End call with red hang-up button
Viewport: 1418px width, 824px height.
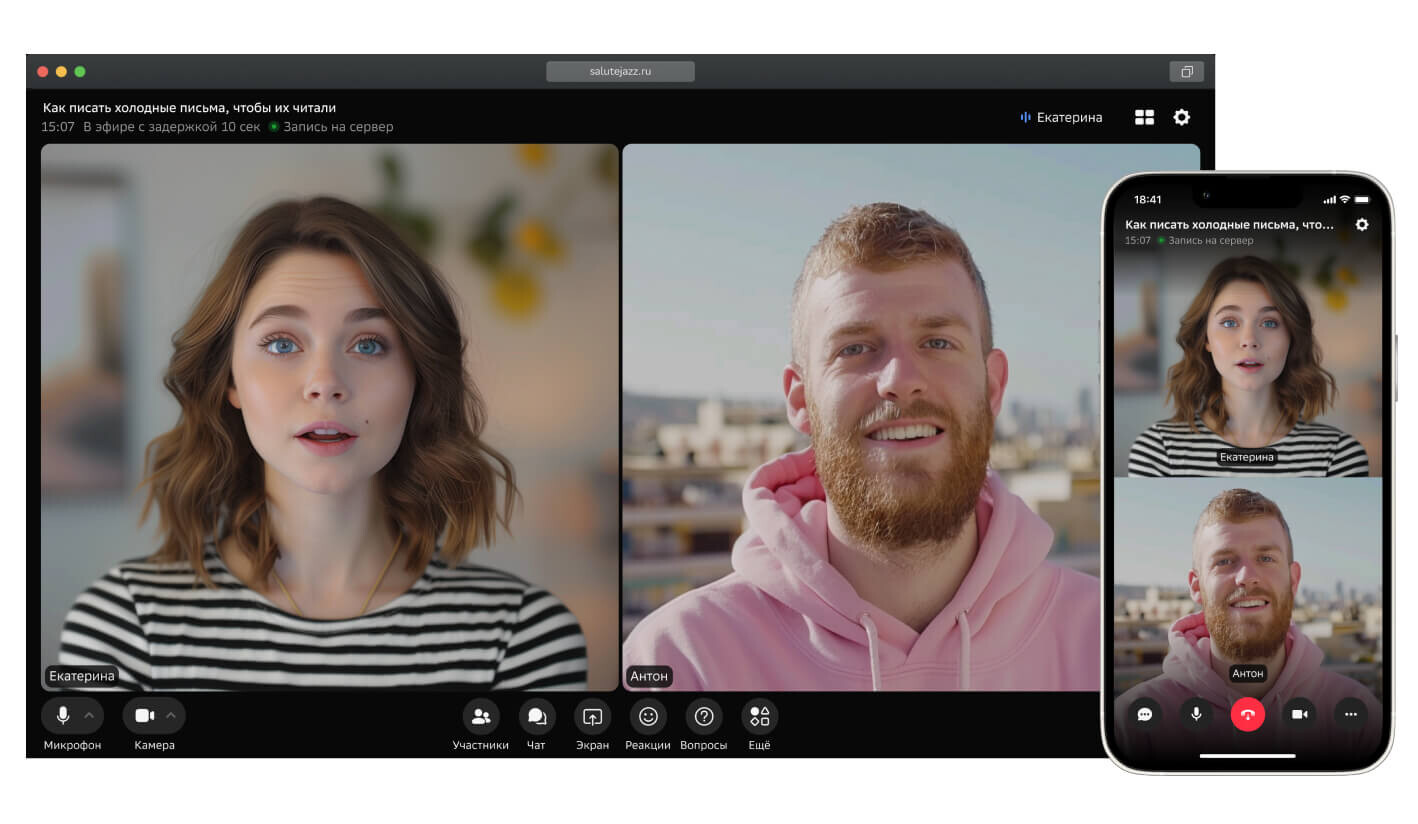click(1247, 714)
